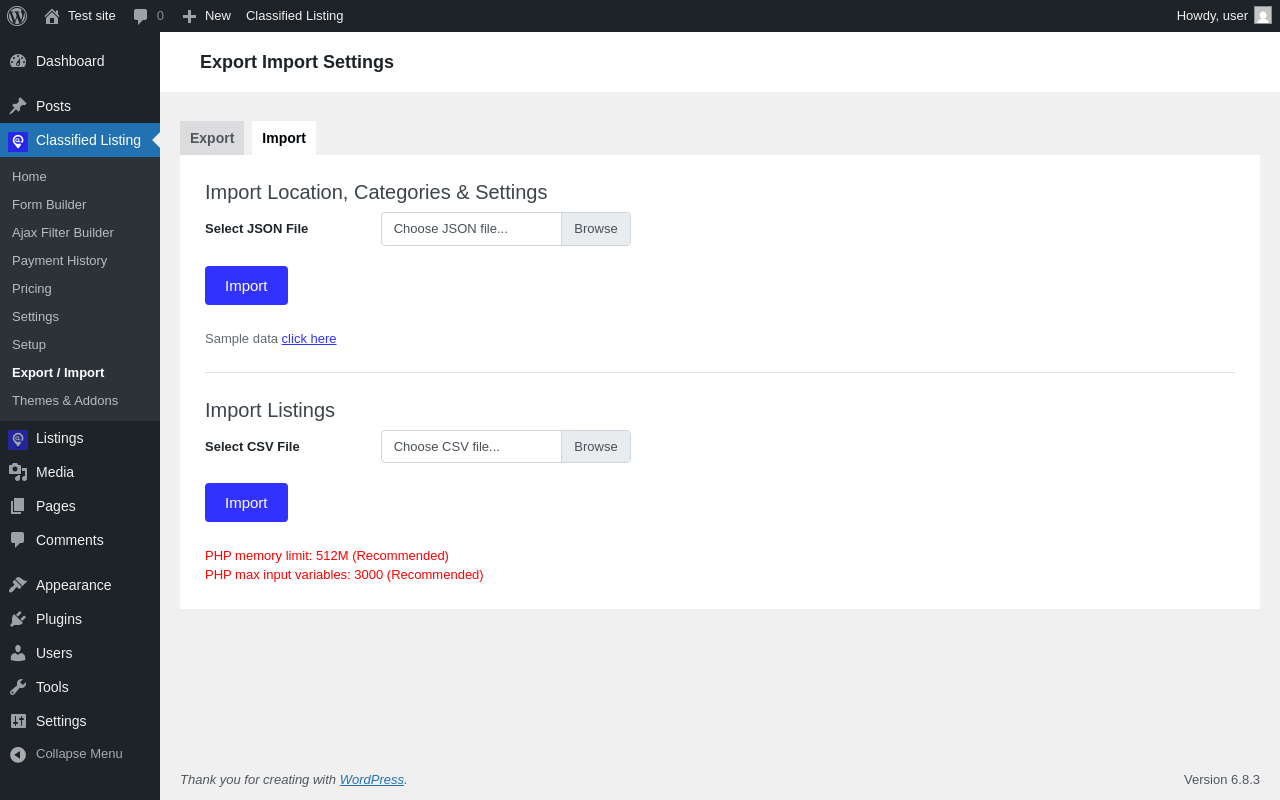1280x800 pixels.
Task: Click Import button under CSV file
Action: click(x=246, y=503)
